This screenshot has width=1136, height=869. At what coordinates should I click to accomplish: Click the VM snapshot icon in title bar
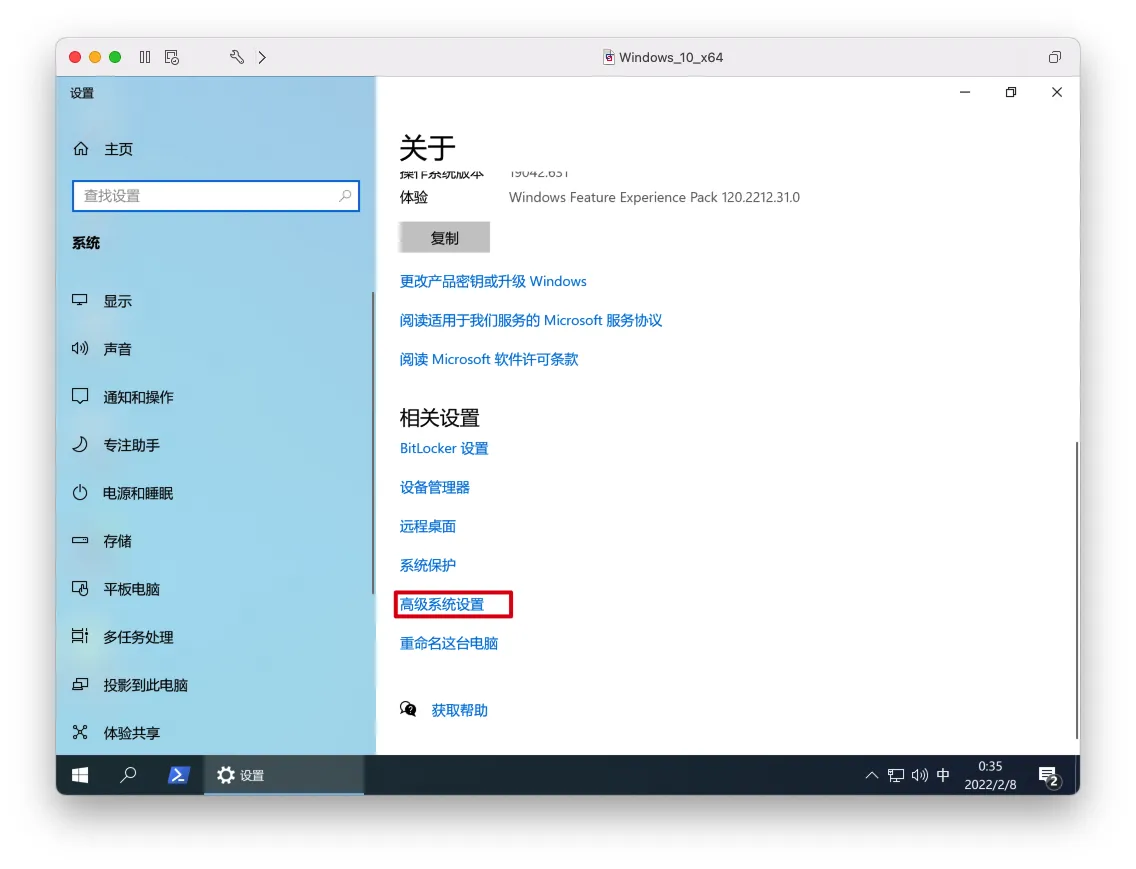[172, 57]
